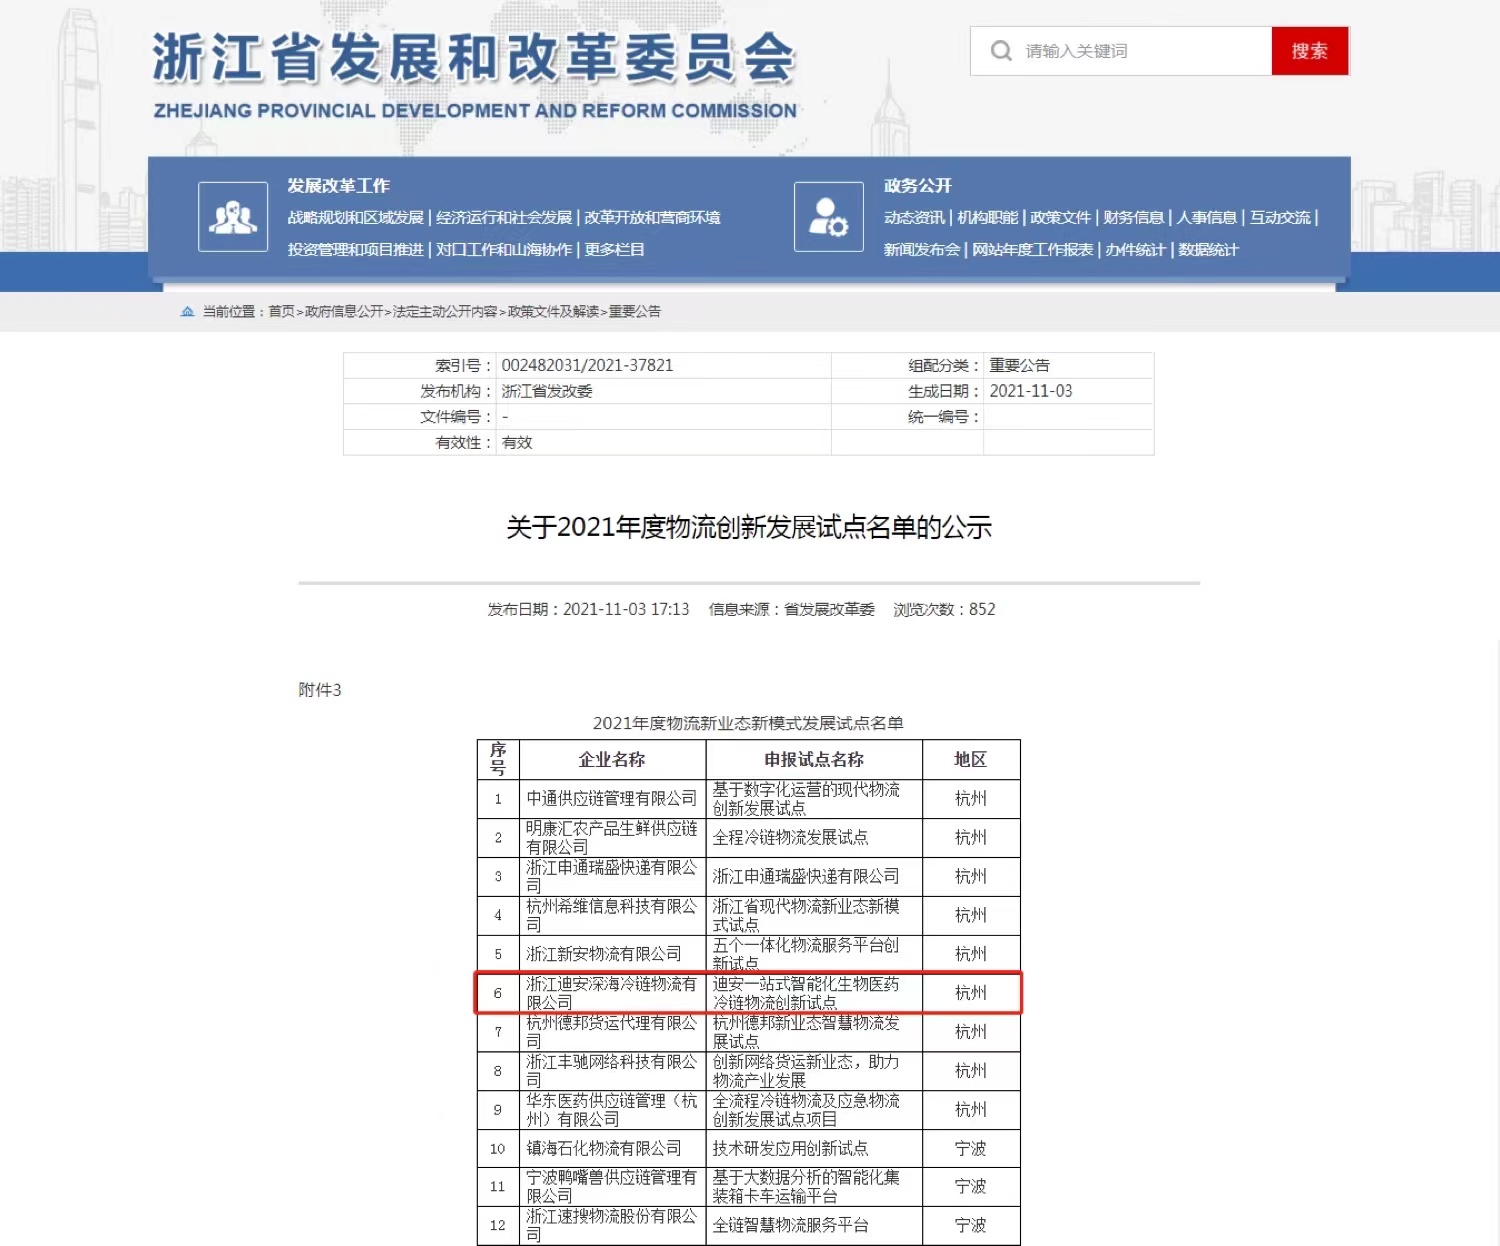Screen dimensions: 1500x1246
Task: Open 战略规划和区域发展 menu link
Action: [356, 218]
